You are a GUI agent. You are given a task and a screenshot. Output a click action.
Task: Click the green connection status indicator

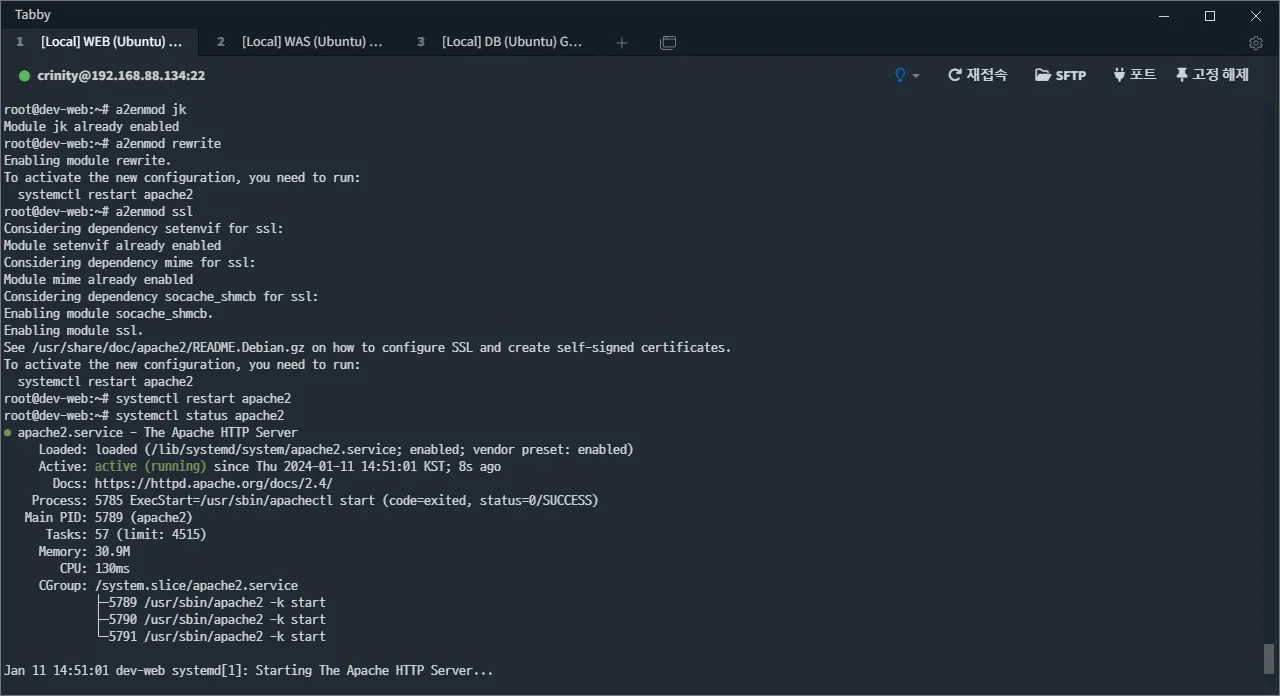(x=25, y=76)
